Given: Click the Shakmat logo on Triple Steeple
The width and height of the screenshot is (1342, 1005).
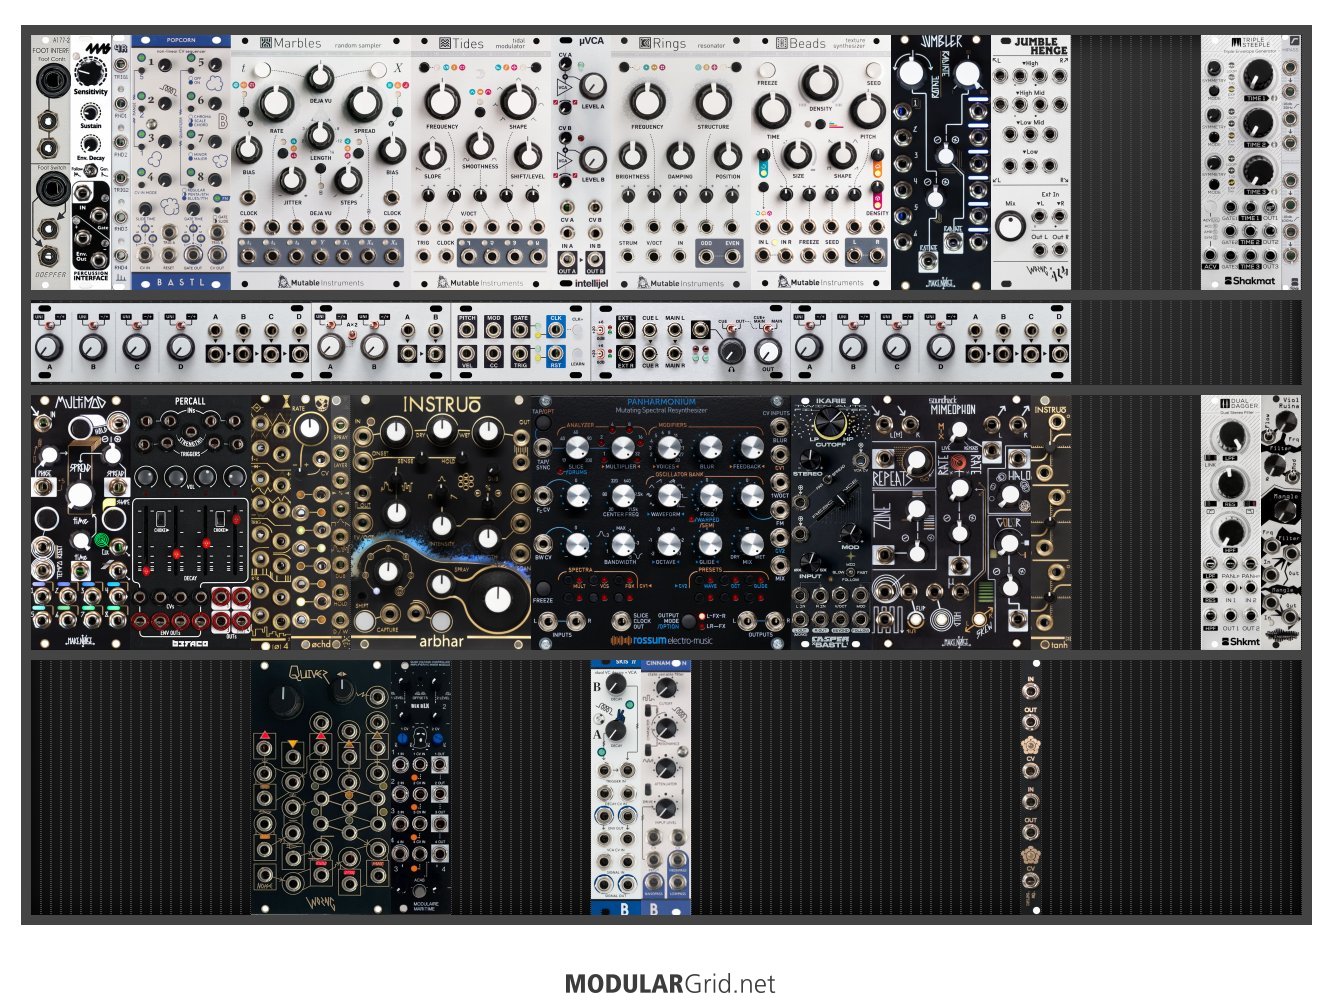Looking at the screenshot, I should point(1250,281).
